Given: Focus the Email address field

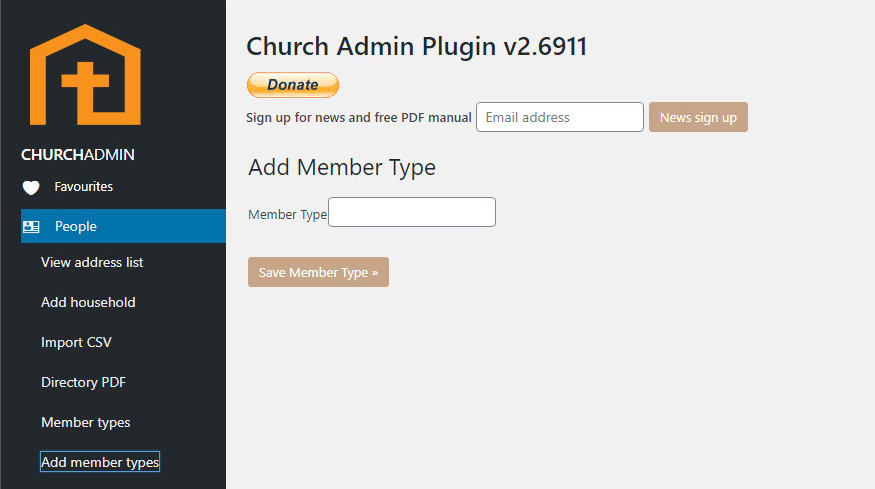Looking at the screenshot, I should [559, 117].
